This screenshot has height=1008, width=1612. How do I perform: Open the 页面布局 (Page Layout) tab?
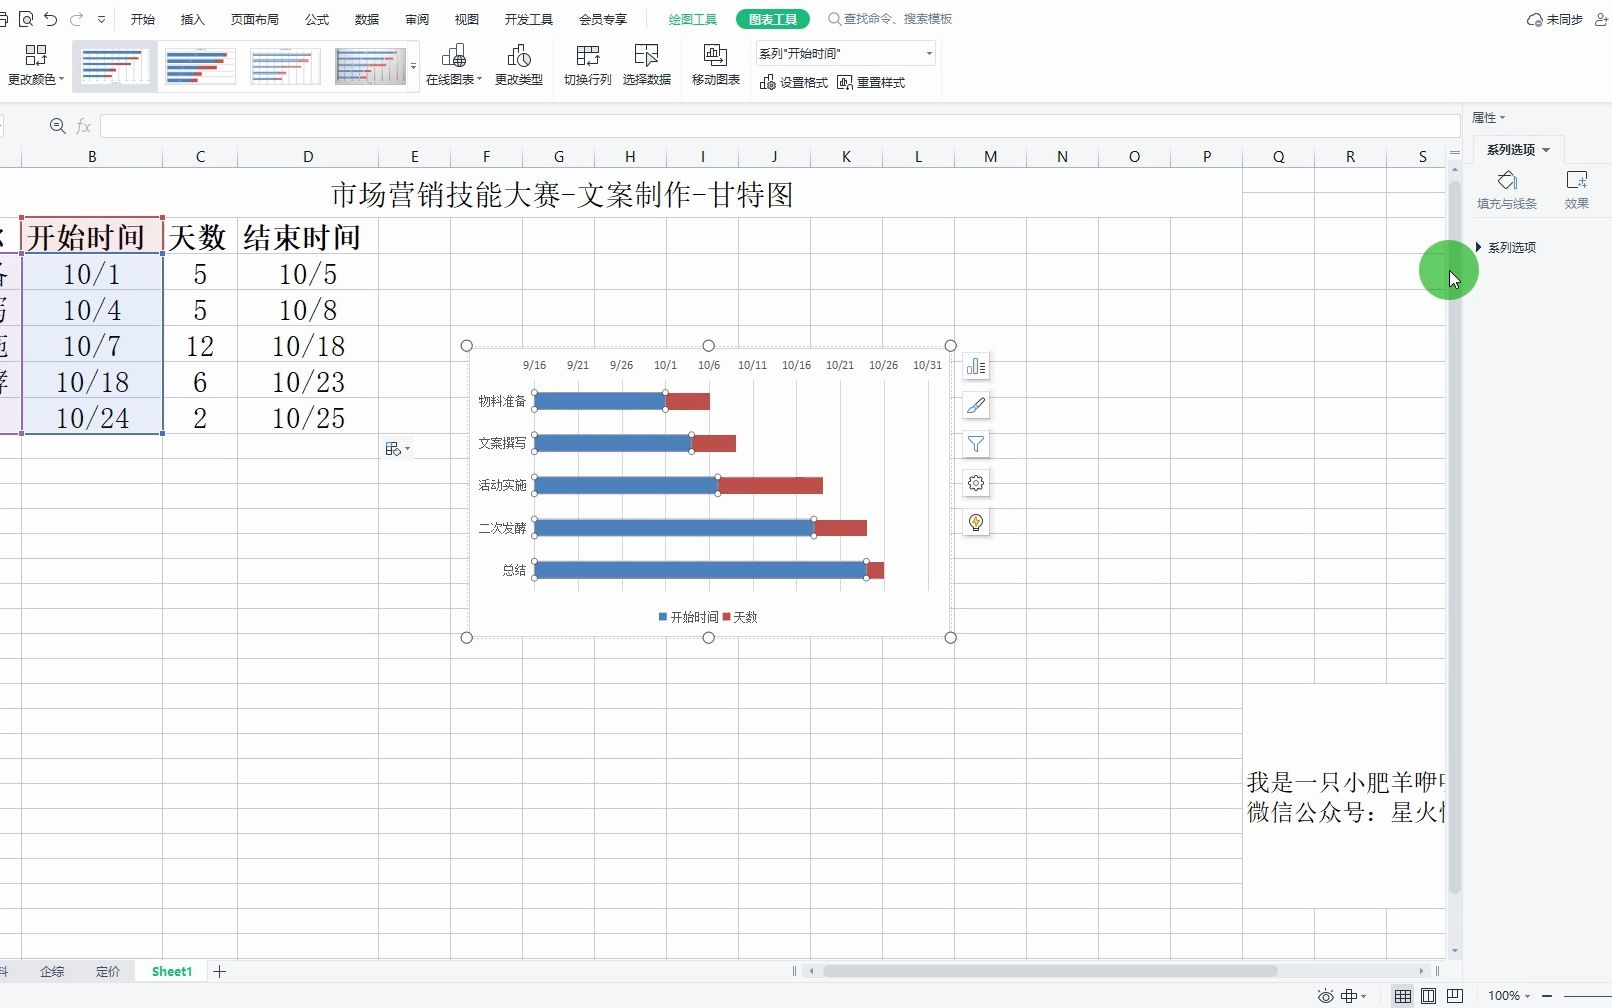click(x=255, y=19)
